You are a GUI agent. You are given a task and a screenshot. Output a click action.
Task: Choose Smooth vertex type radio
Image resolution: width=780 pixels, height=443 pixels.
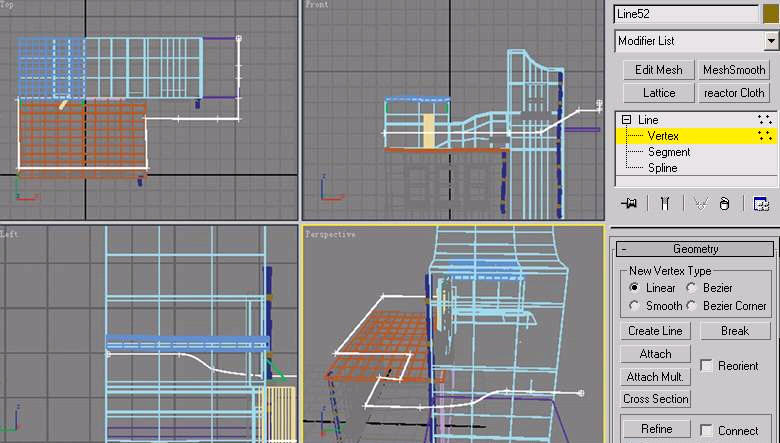point(634,306)
